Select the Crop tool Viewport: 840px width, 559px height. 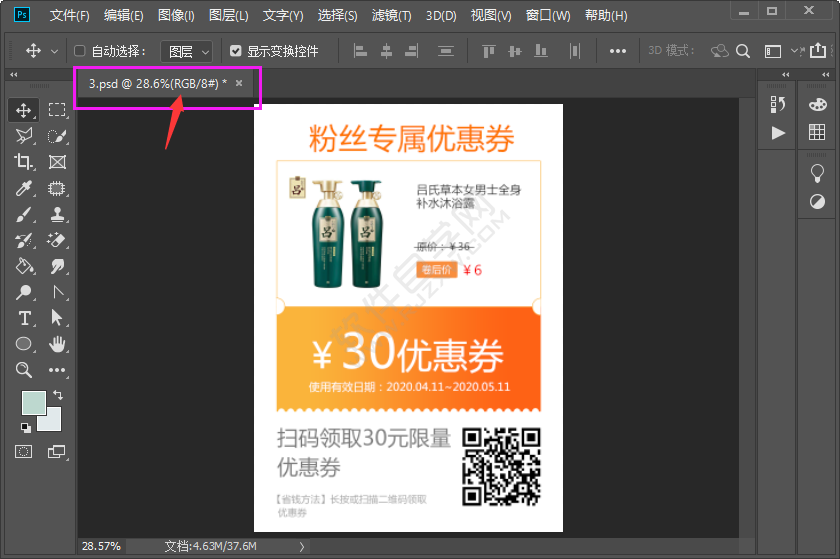point(24,162)
